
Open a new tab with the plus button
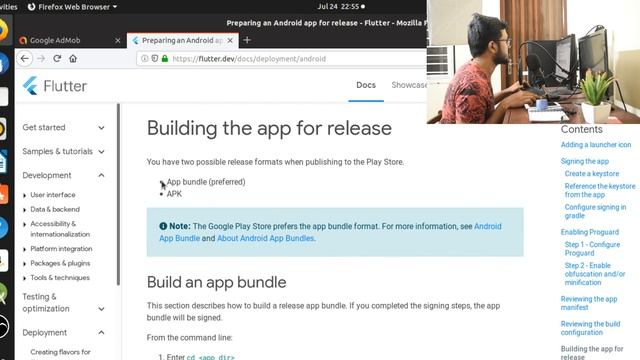tap(247, 40)
